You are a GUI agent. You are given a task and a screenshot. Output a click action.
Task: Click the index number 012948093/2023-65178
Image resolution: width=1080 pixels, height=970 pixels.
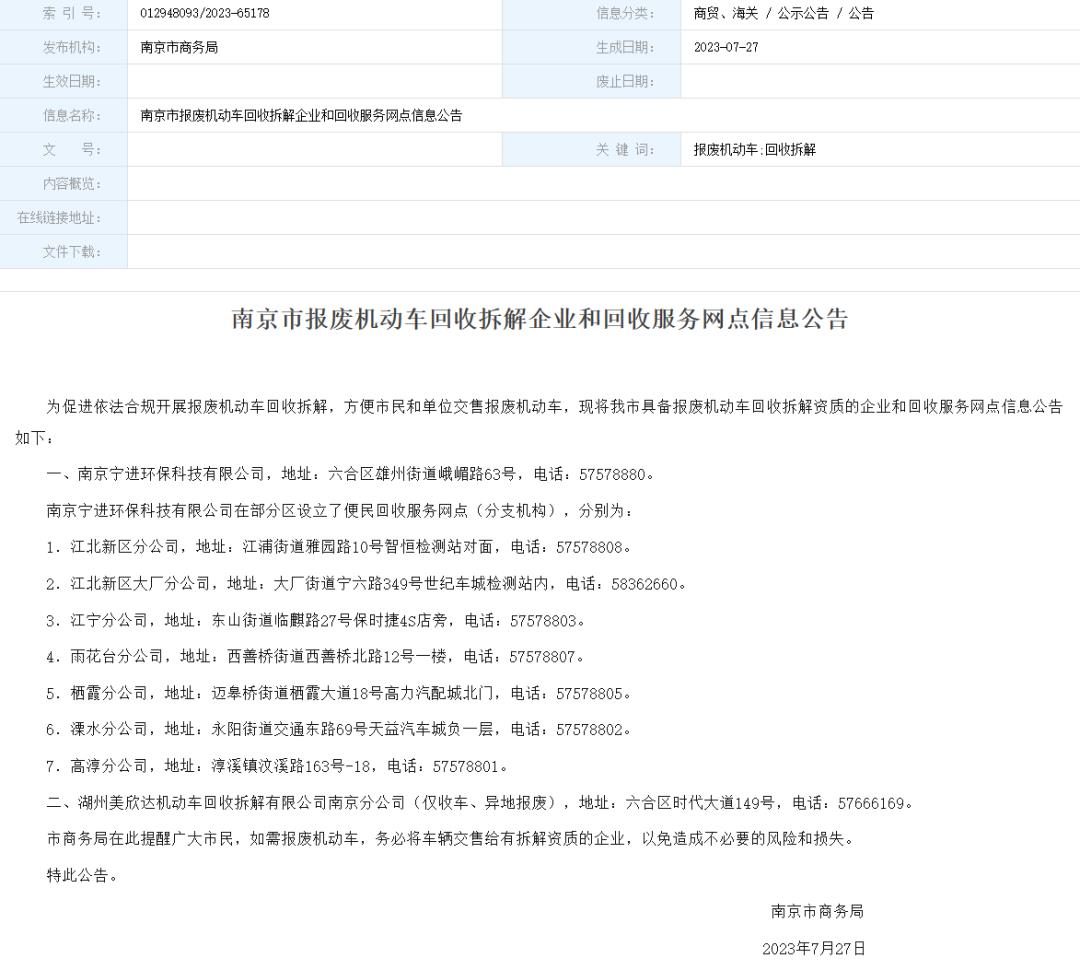click(x=205, y=14)
